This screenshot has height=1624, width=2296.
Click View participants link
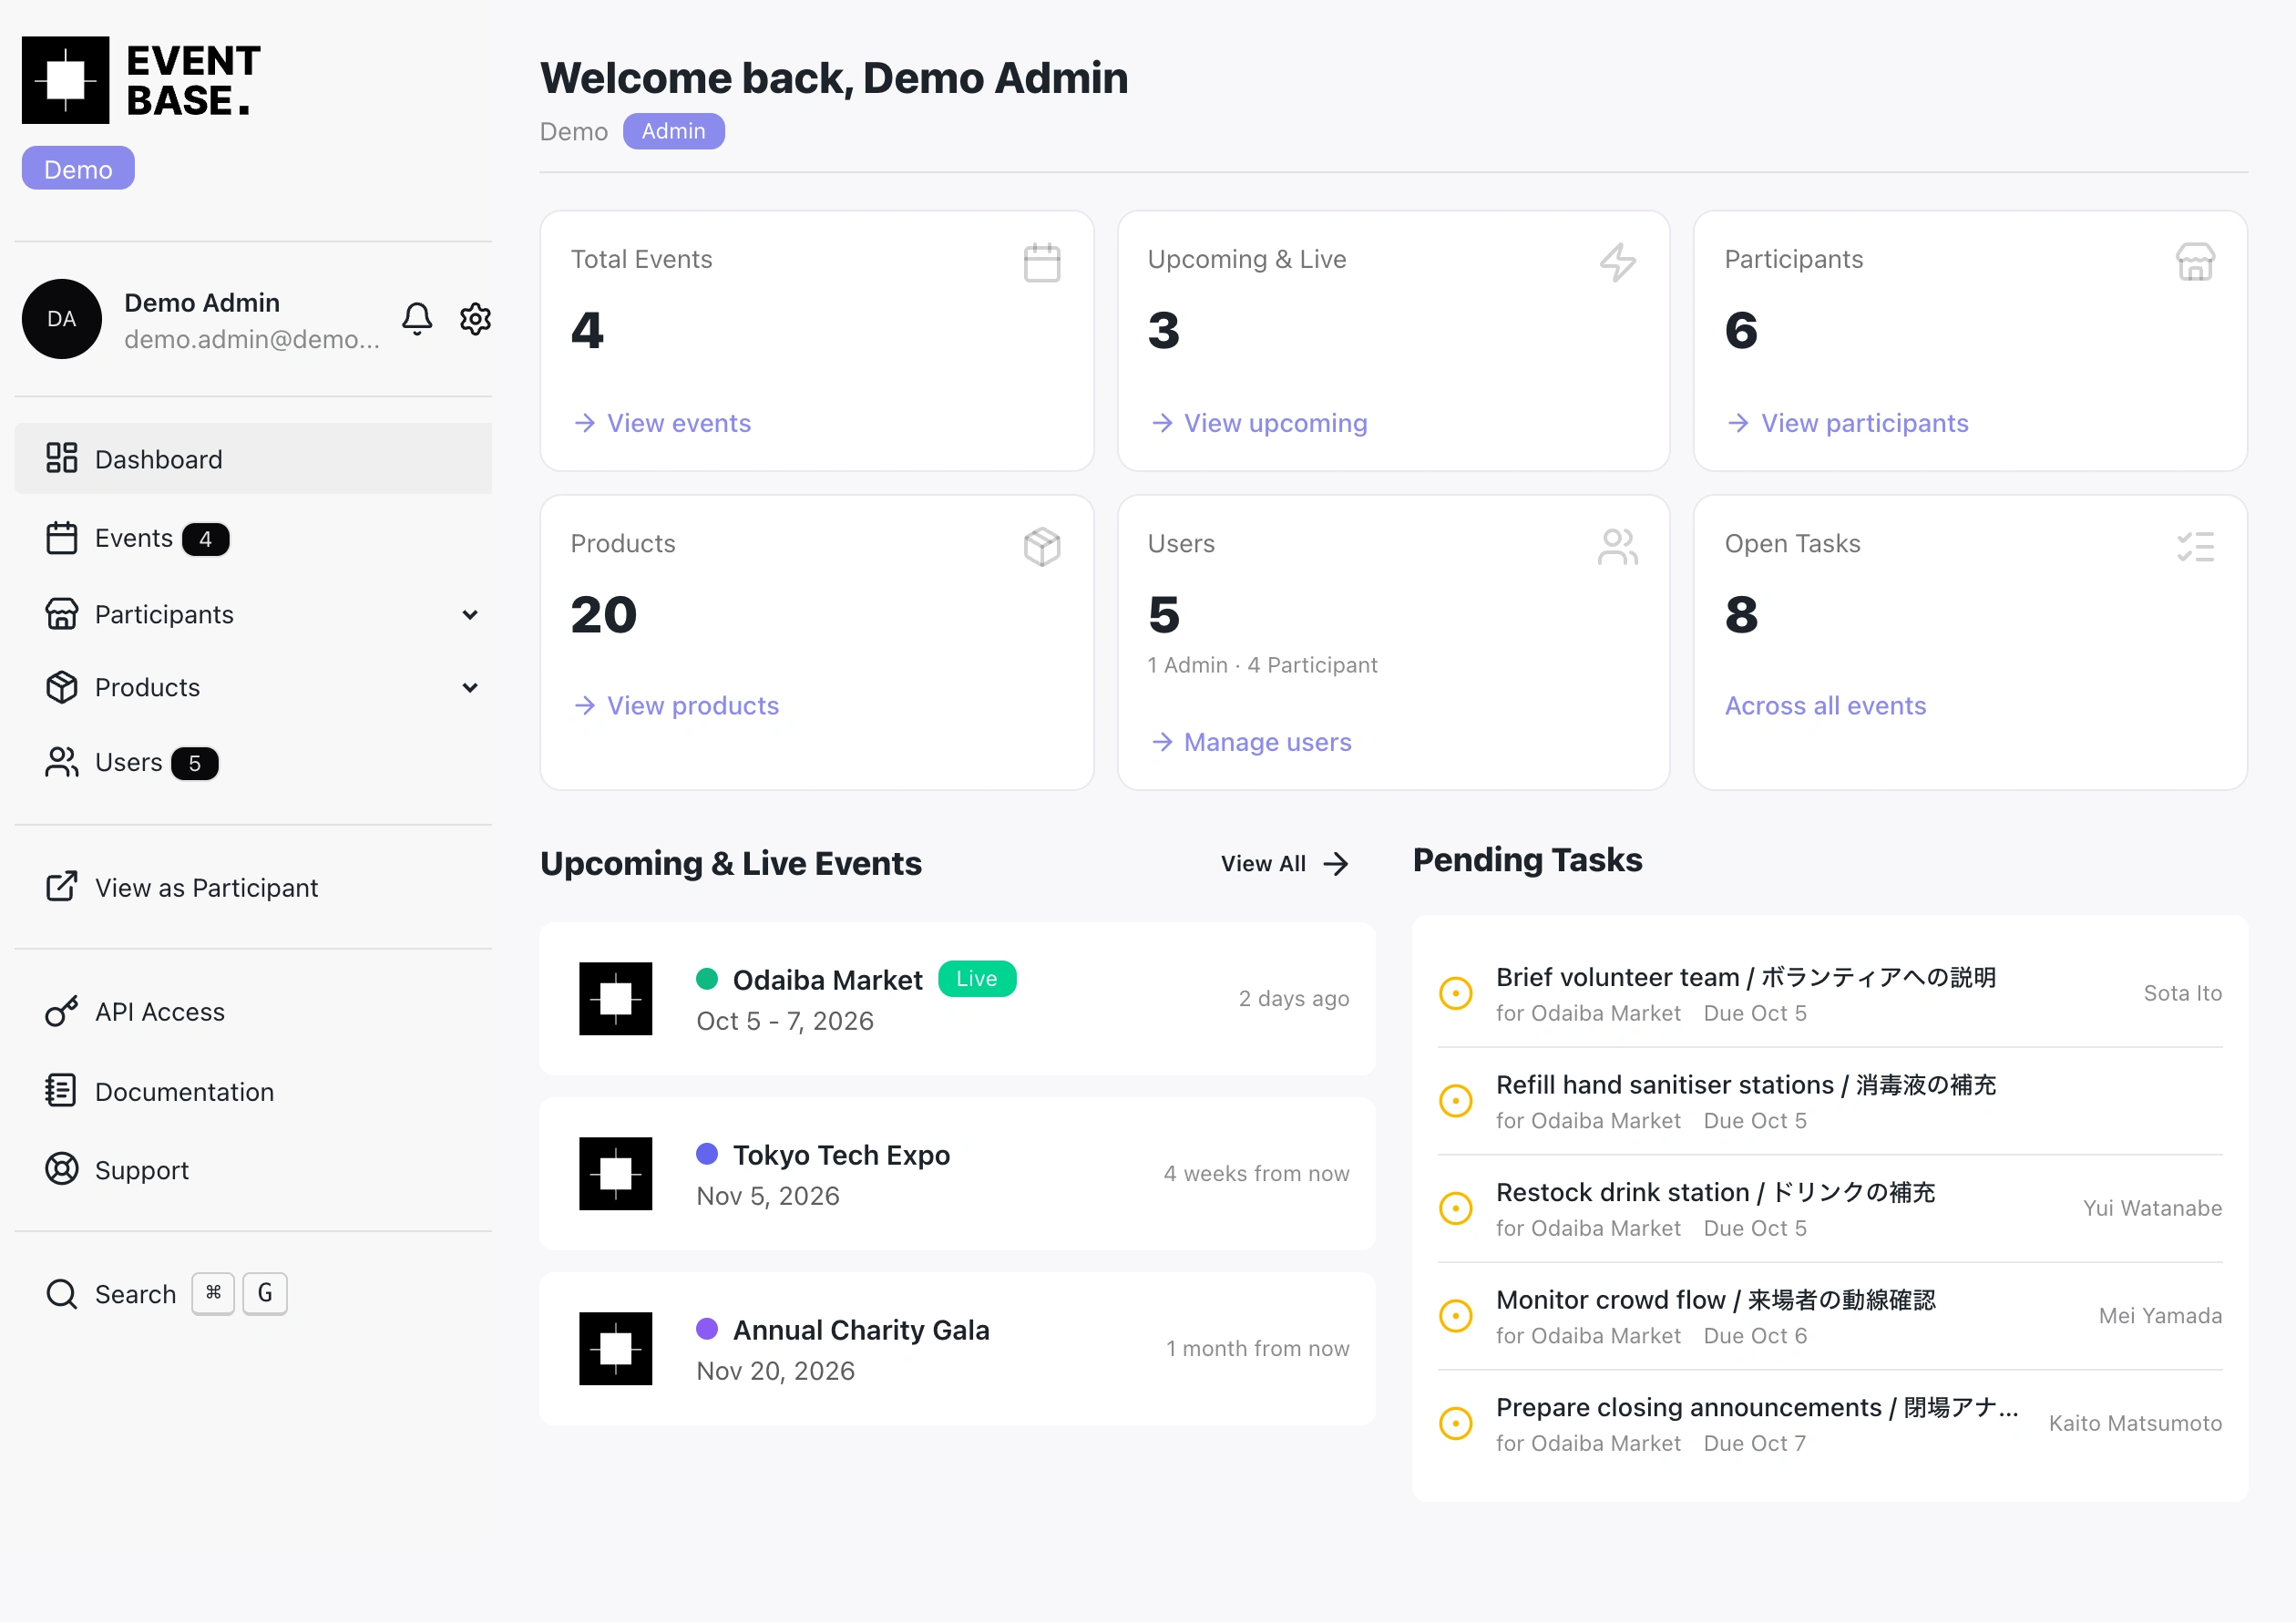(1848, 423)
